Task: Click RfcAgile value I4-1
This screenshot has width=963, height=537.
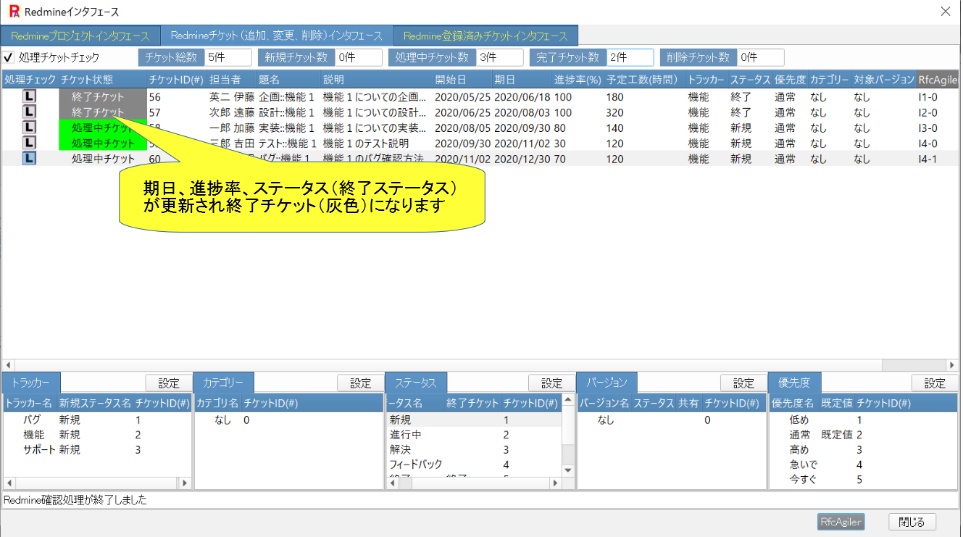Action: 927,158
